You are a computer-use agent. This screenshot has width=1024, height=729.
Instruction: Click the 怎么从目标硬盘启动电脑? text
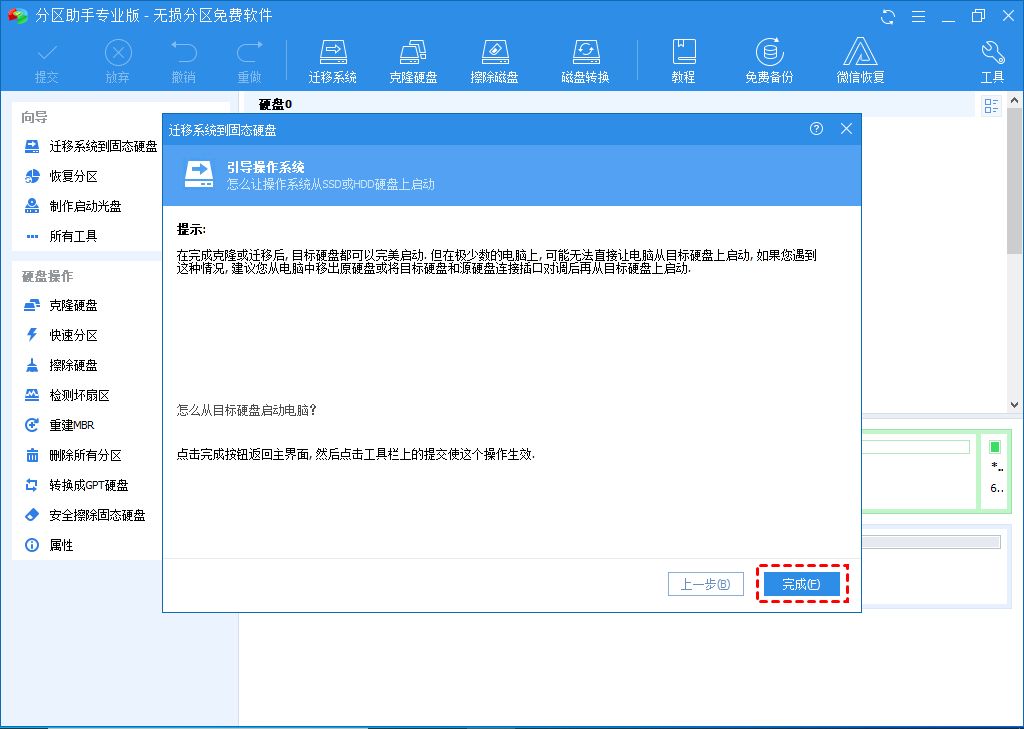pyautogui.click(x=247, y=410)
